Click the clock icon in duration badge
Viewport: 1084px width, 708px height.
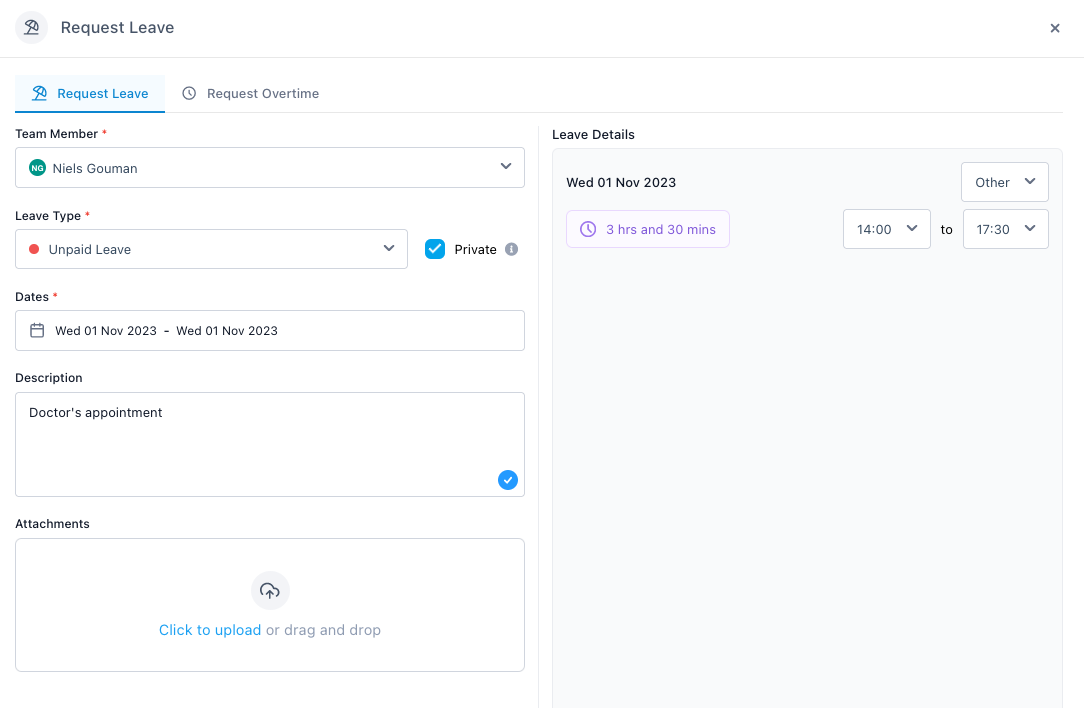click(x=588, y=230)
